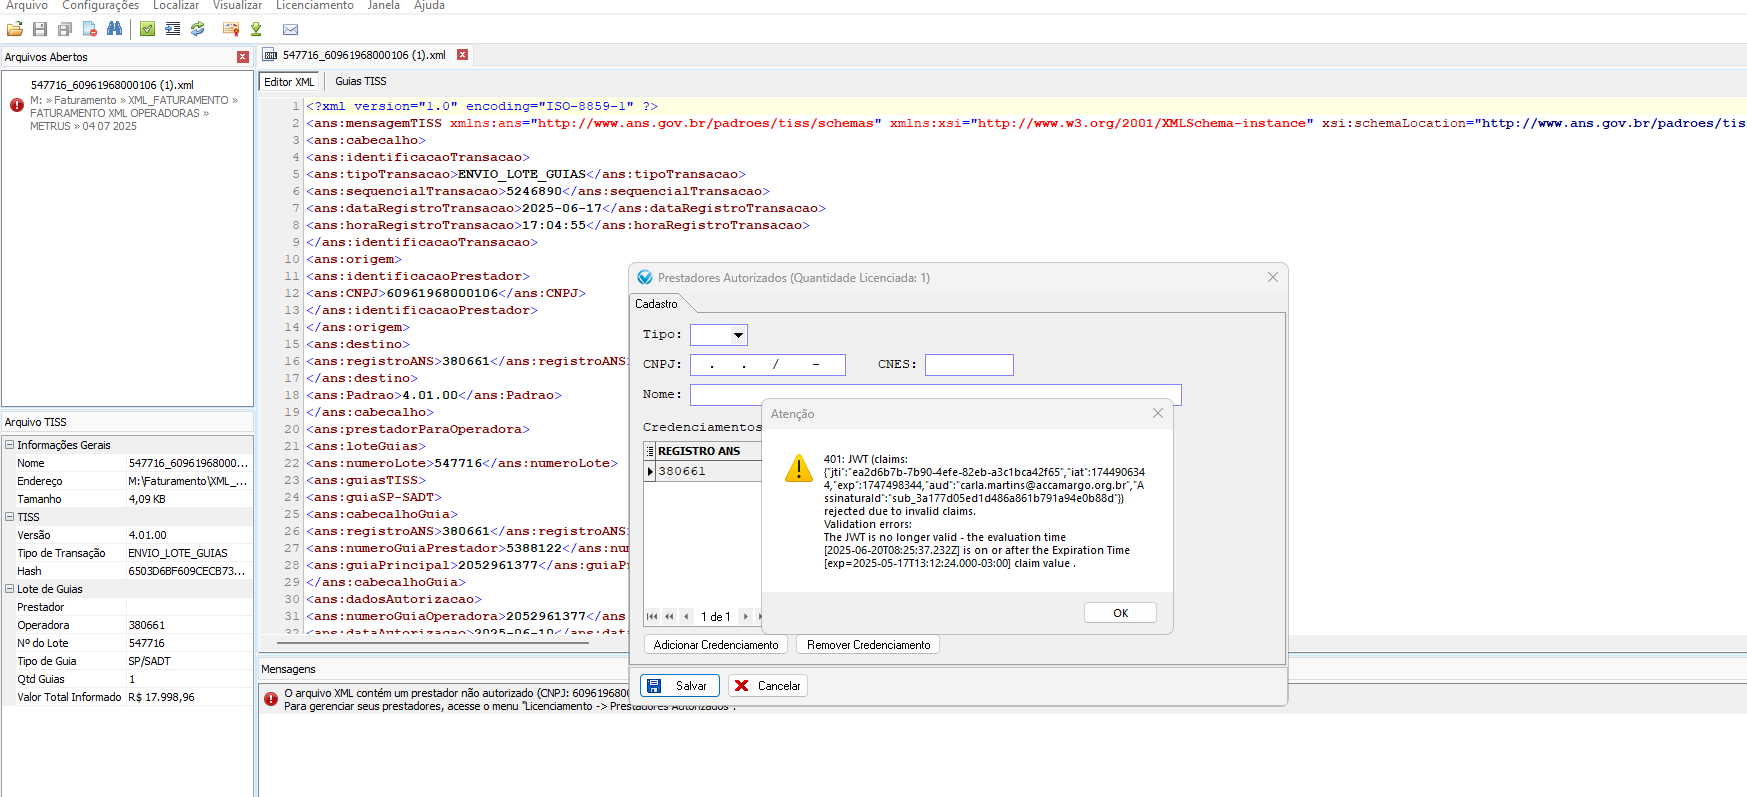Click the red error icon in Mensagens panel
The width and height of the screenshot is (1747, 797).
(x=270, y=699)
